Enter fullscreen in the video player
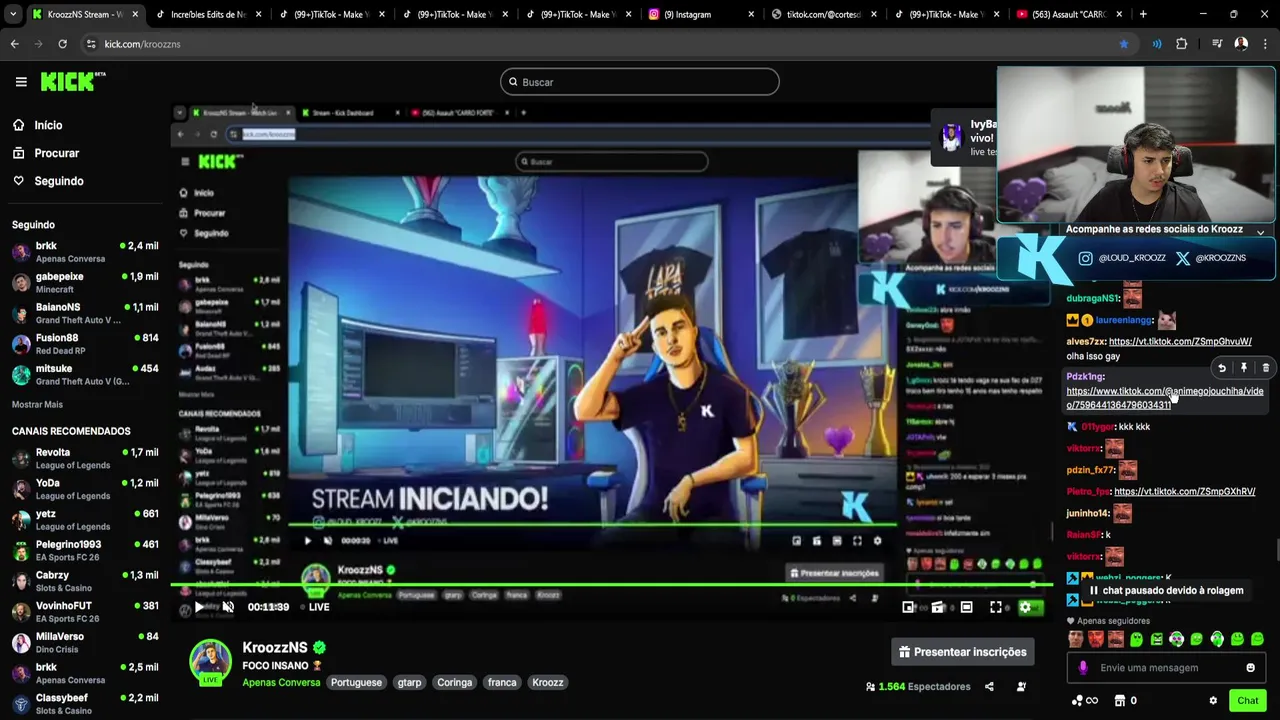This screenshot has height=720, width=1280. pyautogui.click(x=996, y=607)
